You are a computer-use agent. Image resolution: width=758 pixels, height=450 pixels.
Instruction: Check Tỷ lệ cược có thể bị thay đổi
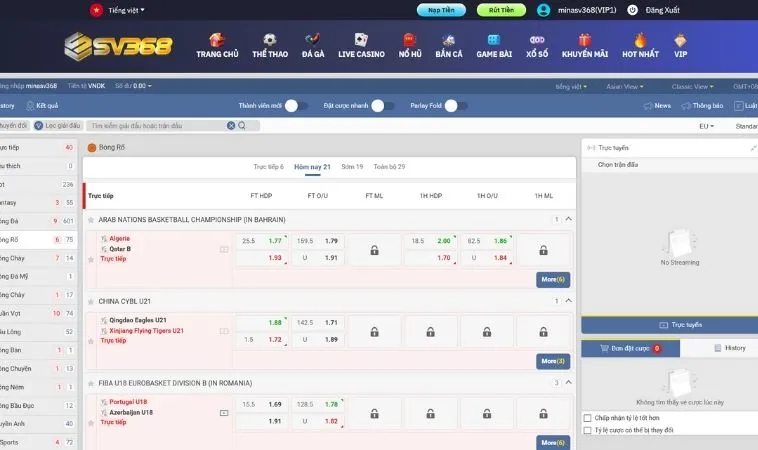(x=587, y=430)
